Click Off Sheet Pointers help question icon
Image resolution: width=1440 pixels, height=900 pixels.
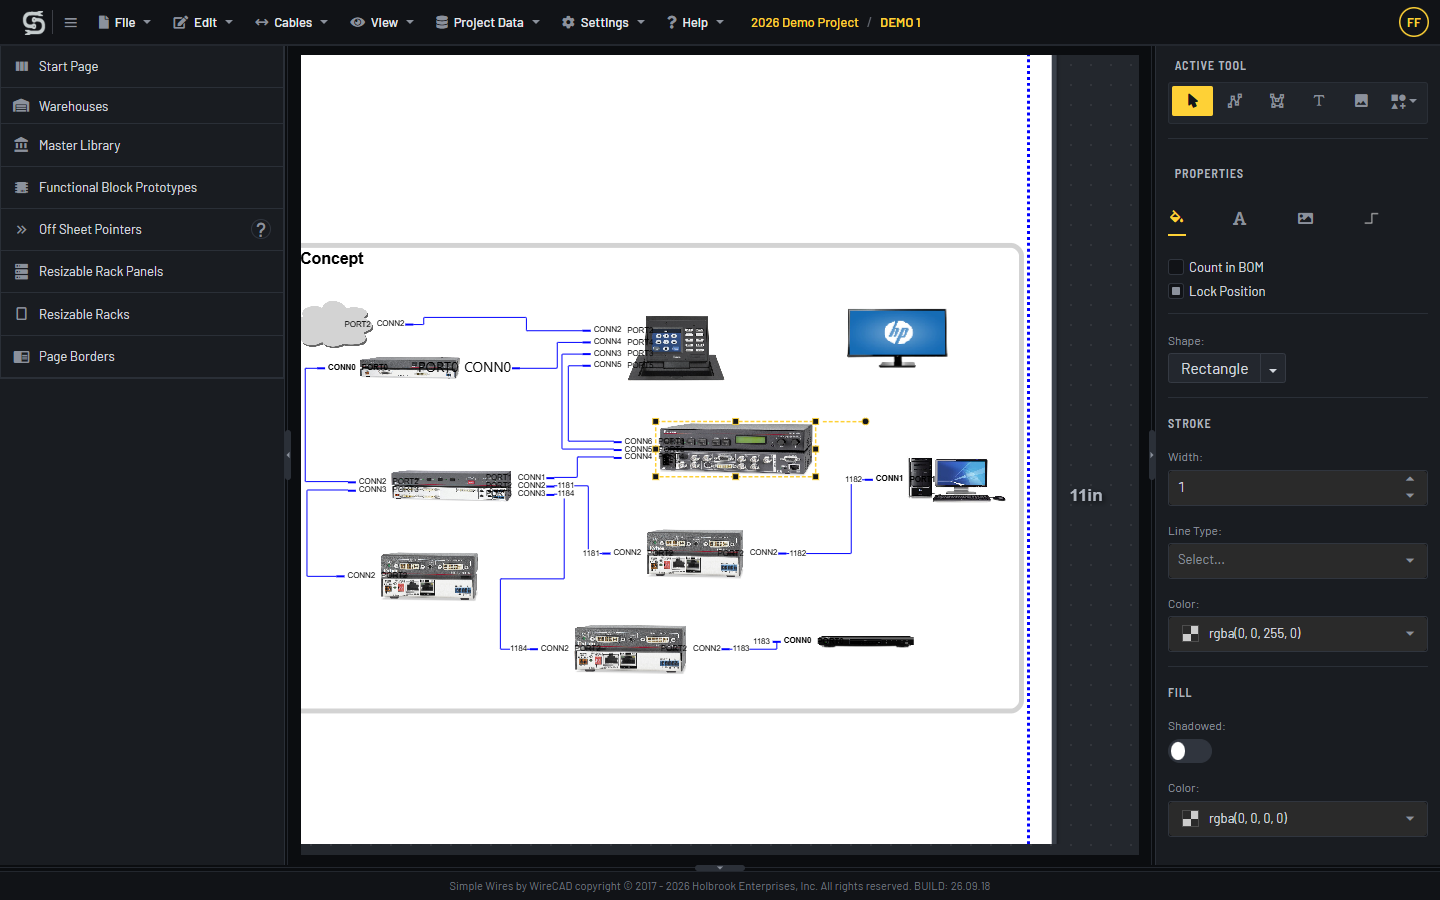pyautogui.click(x=261, y=229)
